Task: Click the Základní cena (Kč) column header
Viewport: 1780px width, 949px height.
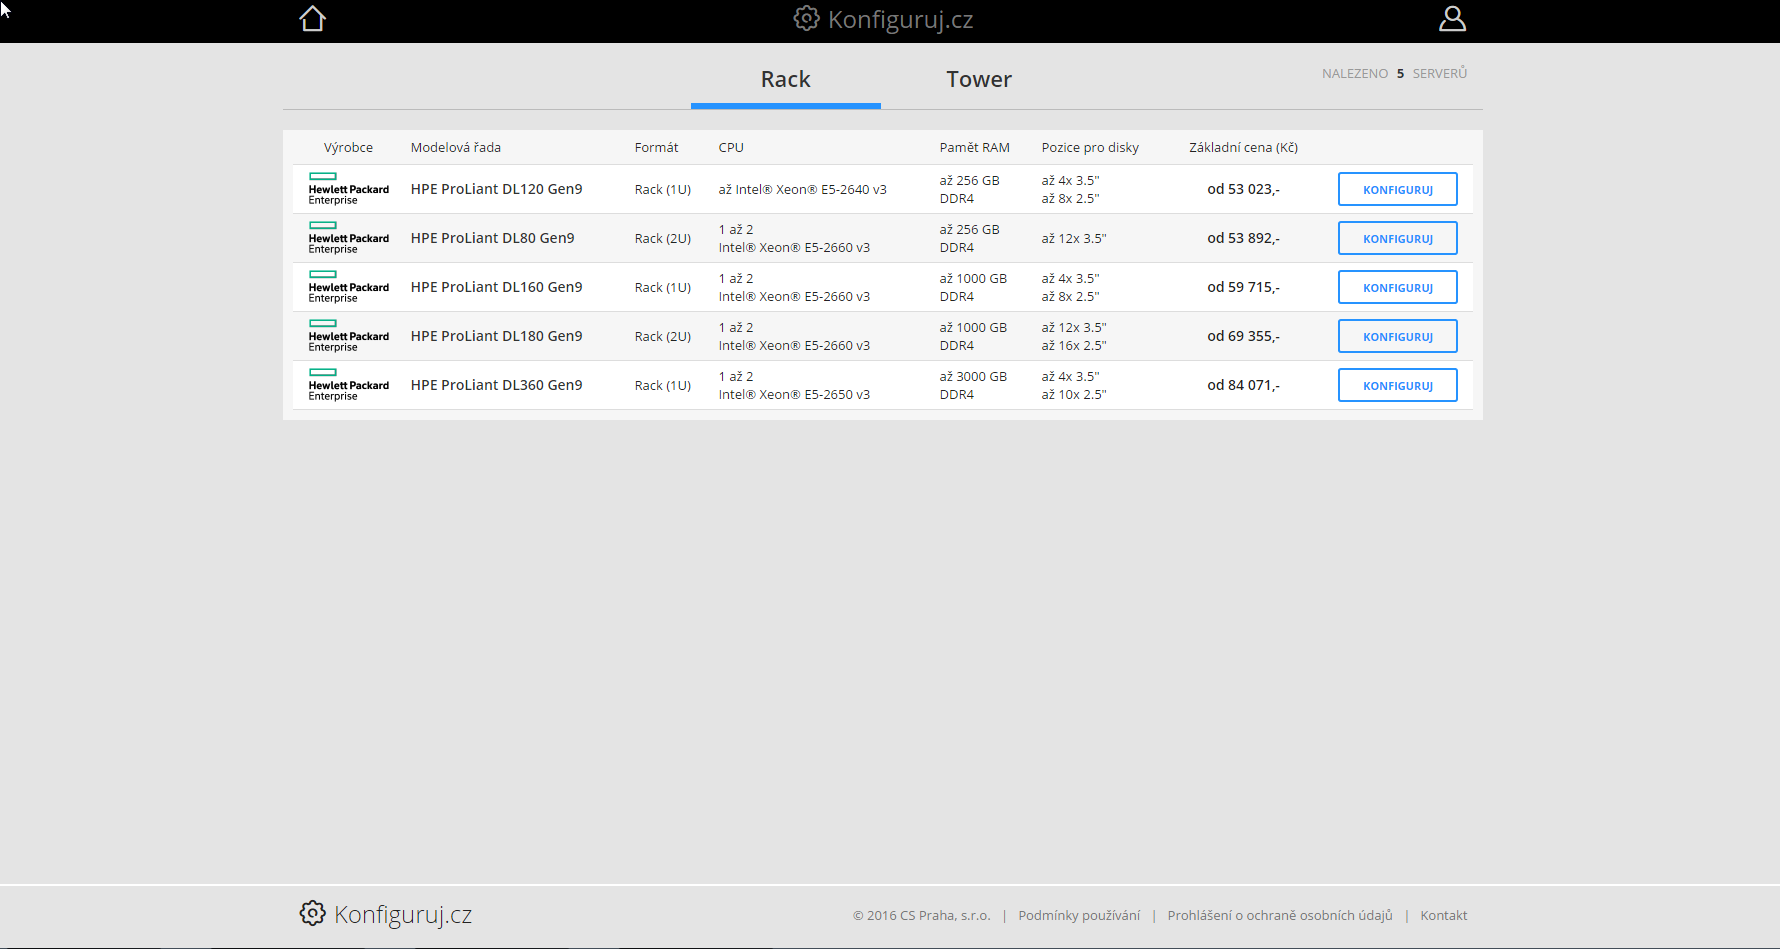Action: (x=1243, y=148)
